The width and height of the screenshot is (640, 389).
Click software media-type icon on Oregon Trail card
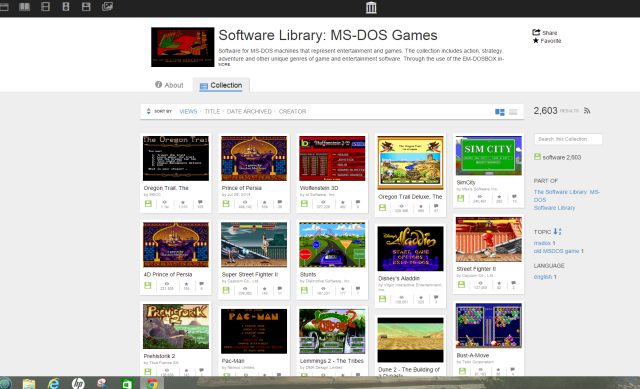[148, 203]
